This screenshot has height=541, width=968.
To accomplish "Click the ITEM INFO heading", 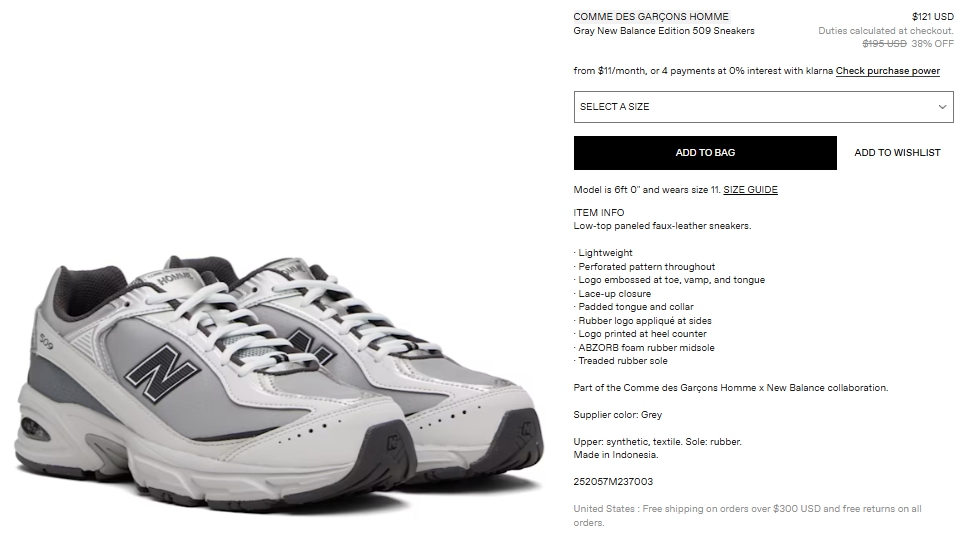I will tap(599, 212).
